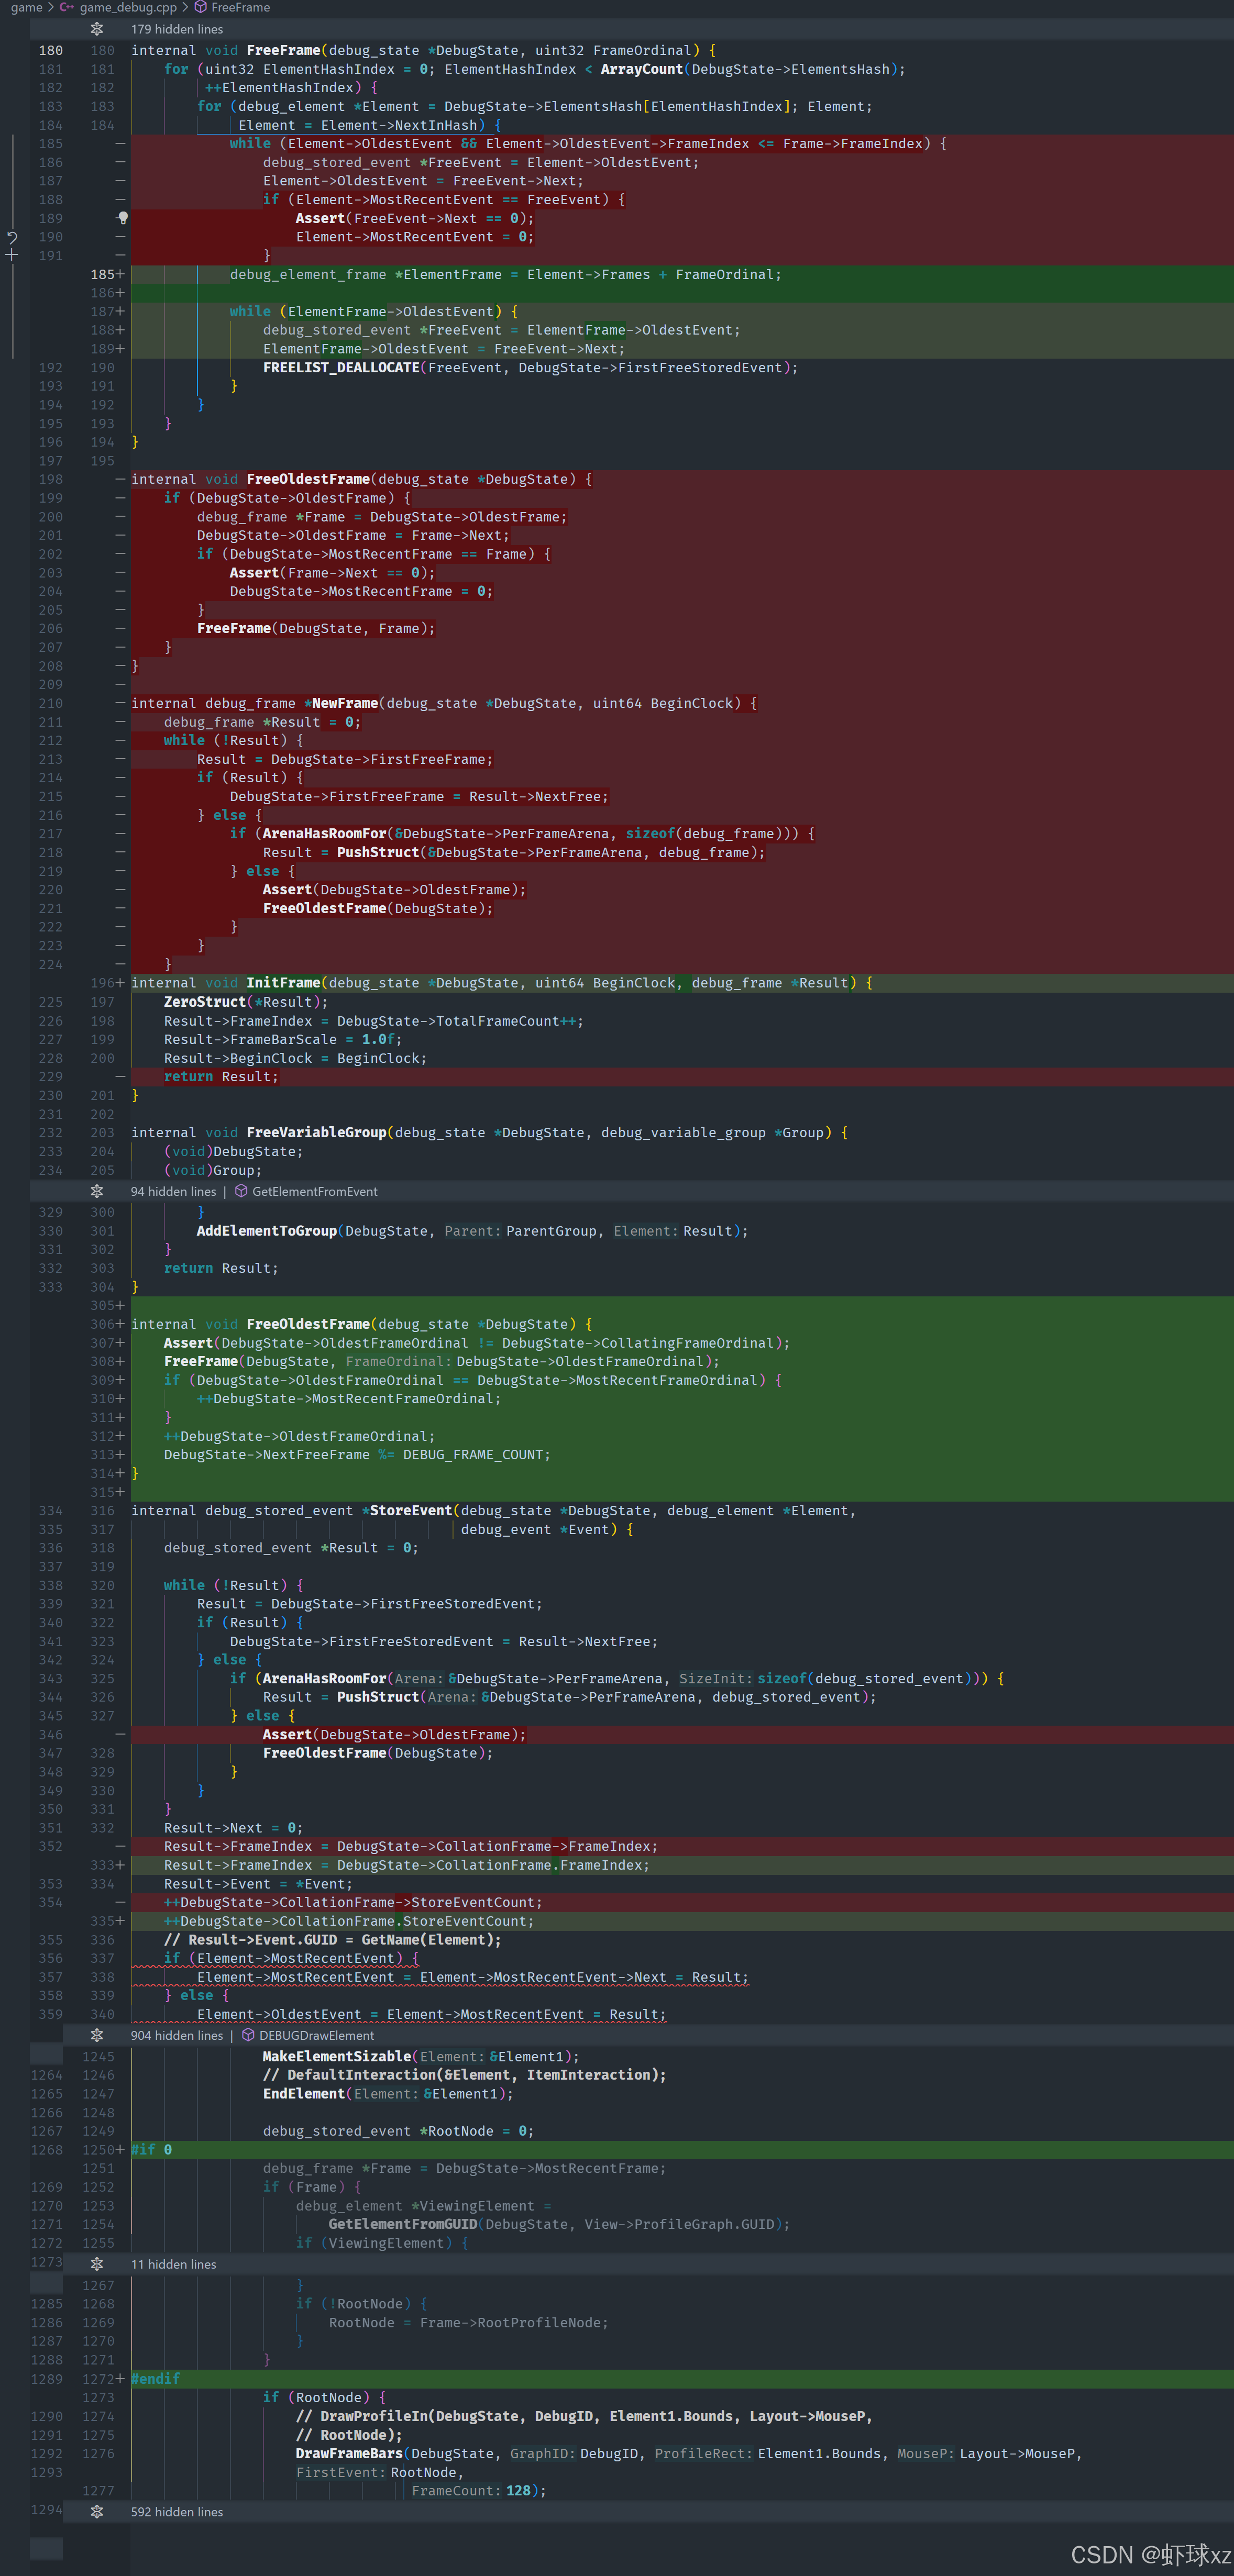Viewport: 1234px width, 2576px height.
Task: Open the 'game' folder breadcrumb
Action: pos(26,7)
